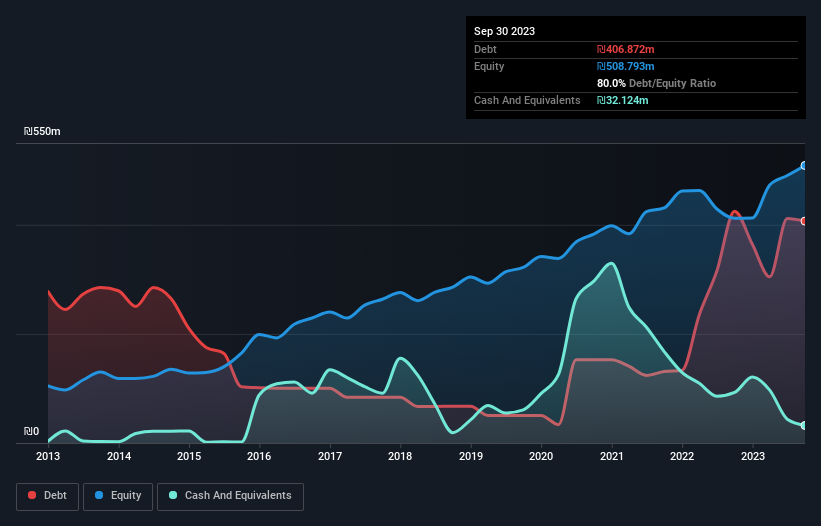The height and width of the screenshot is (526, 821).
Task: Click the teal Cash legend dot
Action: click(x=173, y=495)
